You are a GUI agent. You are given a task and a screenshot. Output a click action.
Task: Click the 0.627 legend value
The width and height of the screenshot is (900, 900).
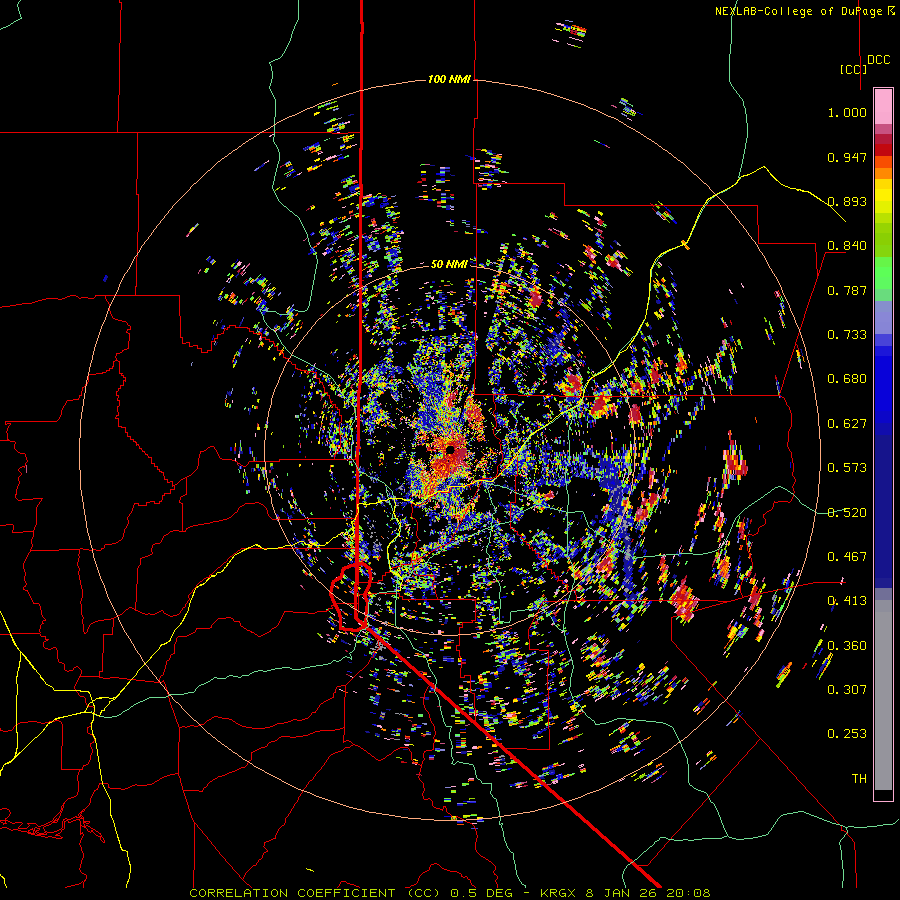pos(847,424)
